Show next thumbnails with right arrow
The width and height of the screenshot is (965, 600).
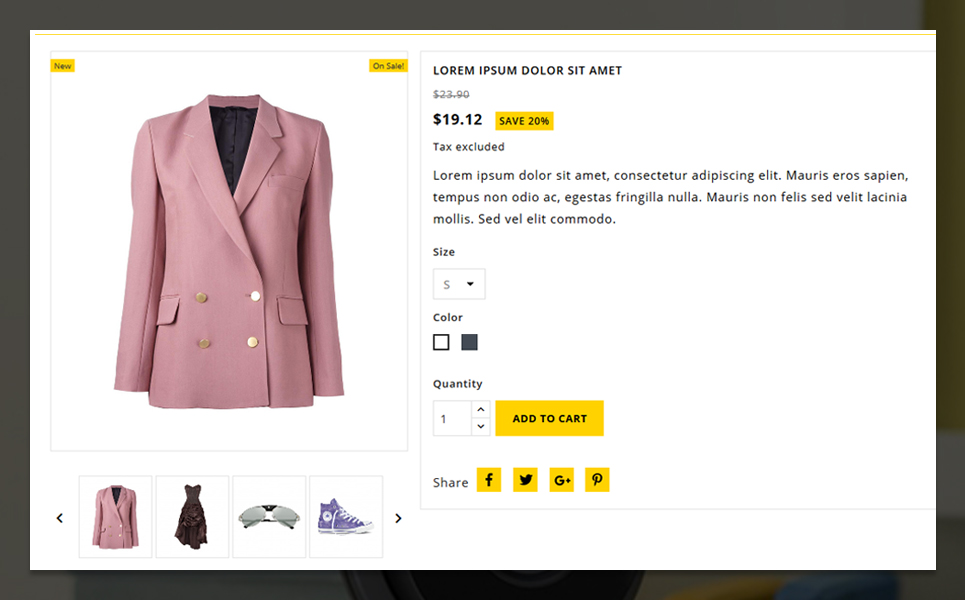(x=398, y=518)
